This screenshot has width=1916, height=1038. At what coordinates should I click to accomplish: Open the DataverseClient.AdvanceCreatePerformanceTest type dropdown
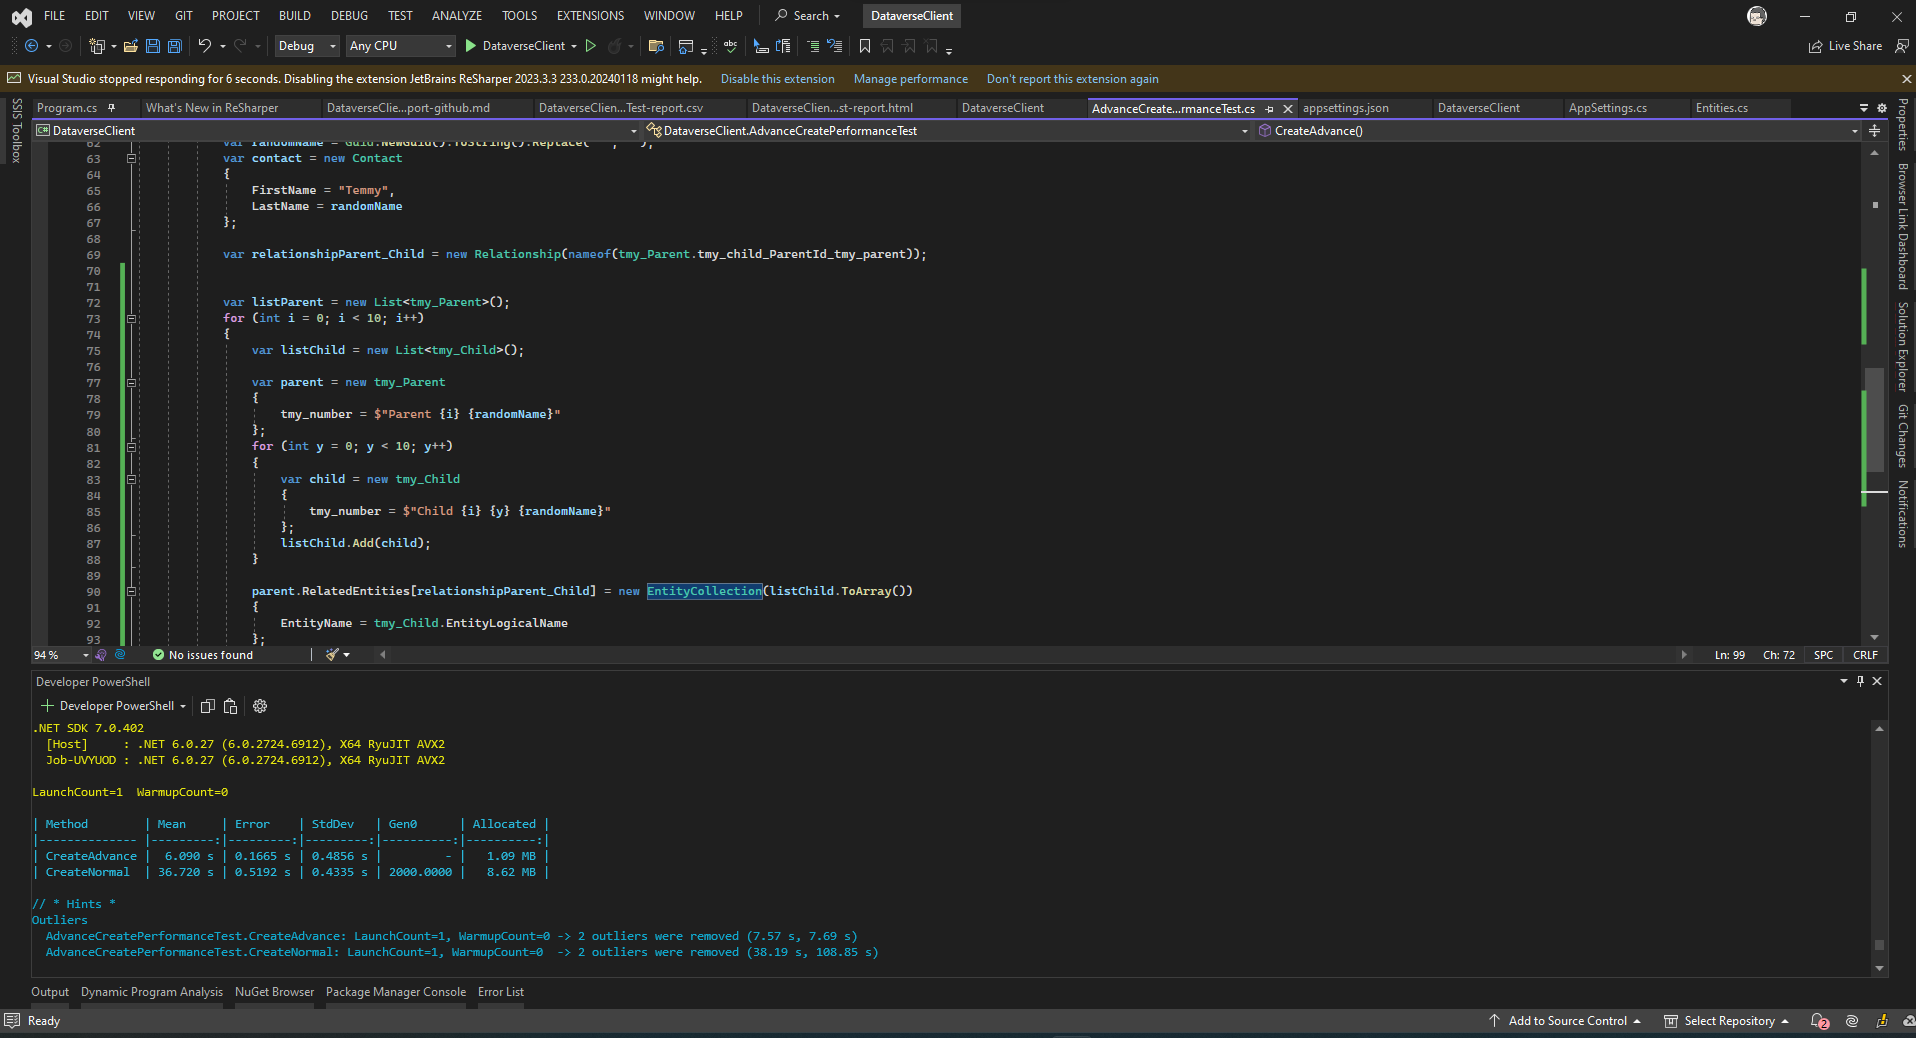point(947,131)
